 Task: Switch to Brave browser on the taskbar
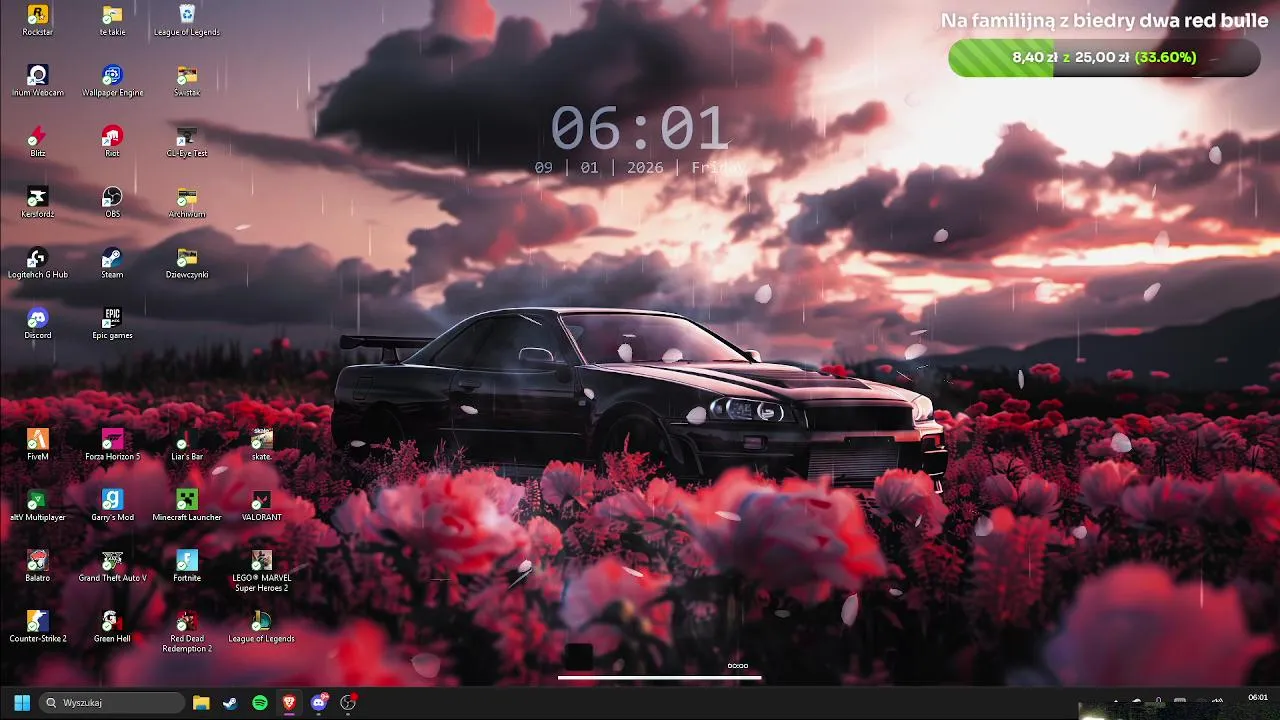[x=289, y=703]
